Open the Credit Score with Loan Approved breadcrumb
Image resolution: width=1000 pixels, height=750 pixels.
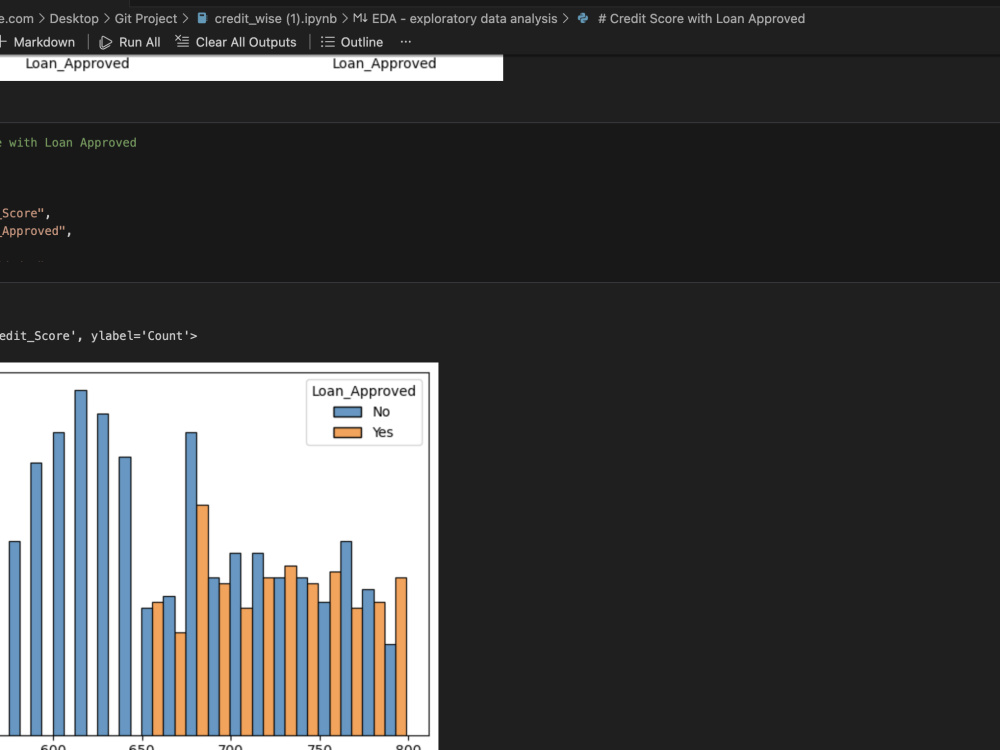pyautogui.click(x=701, y=18)
